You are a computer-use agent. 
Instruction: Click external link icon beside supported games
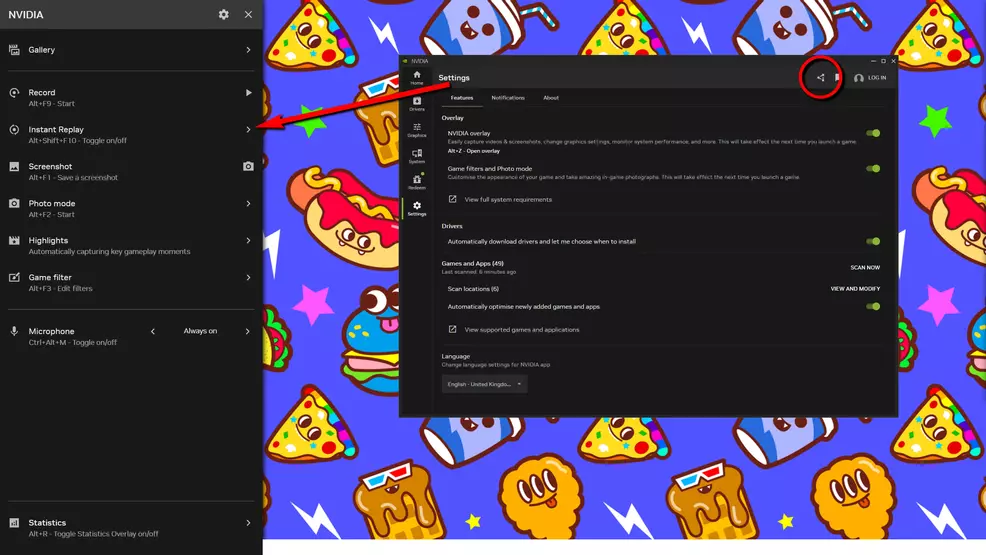pyautogui.click(x=452, y=329)
